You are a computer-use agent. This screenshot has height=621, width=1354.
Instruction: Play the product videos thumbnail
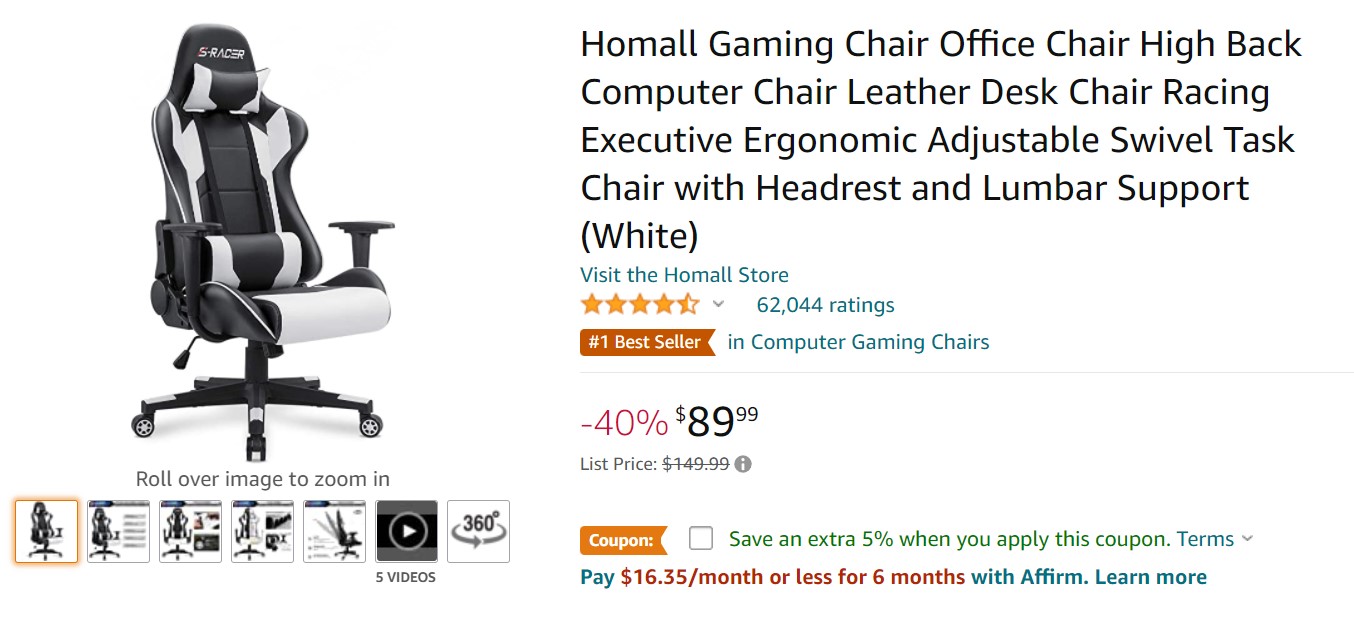click(x=406, y=531)
